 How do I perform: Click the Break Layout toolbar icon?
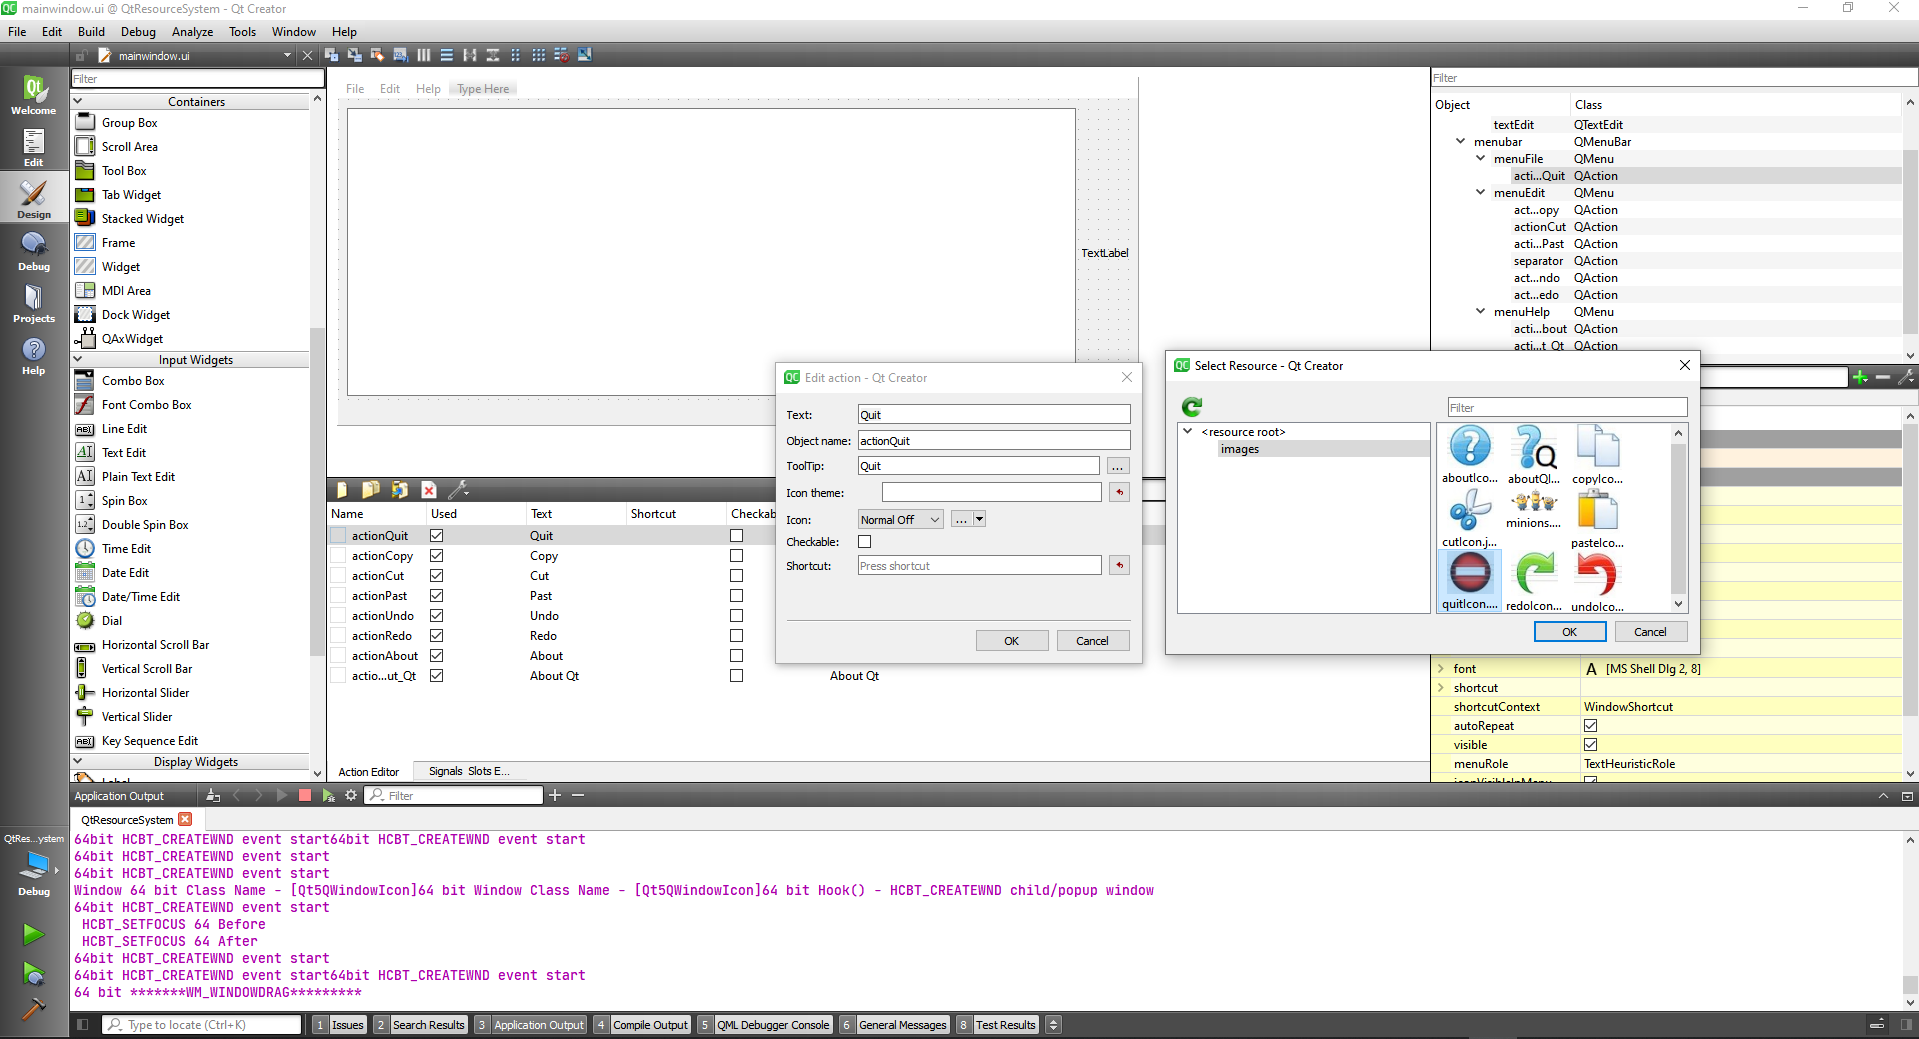[562, 55]
